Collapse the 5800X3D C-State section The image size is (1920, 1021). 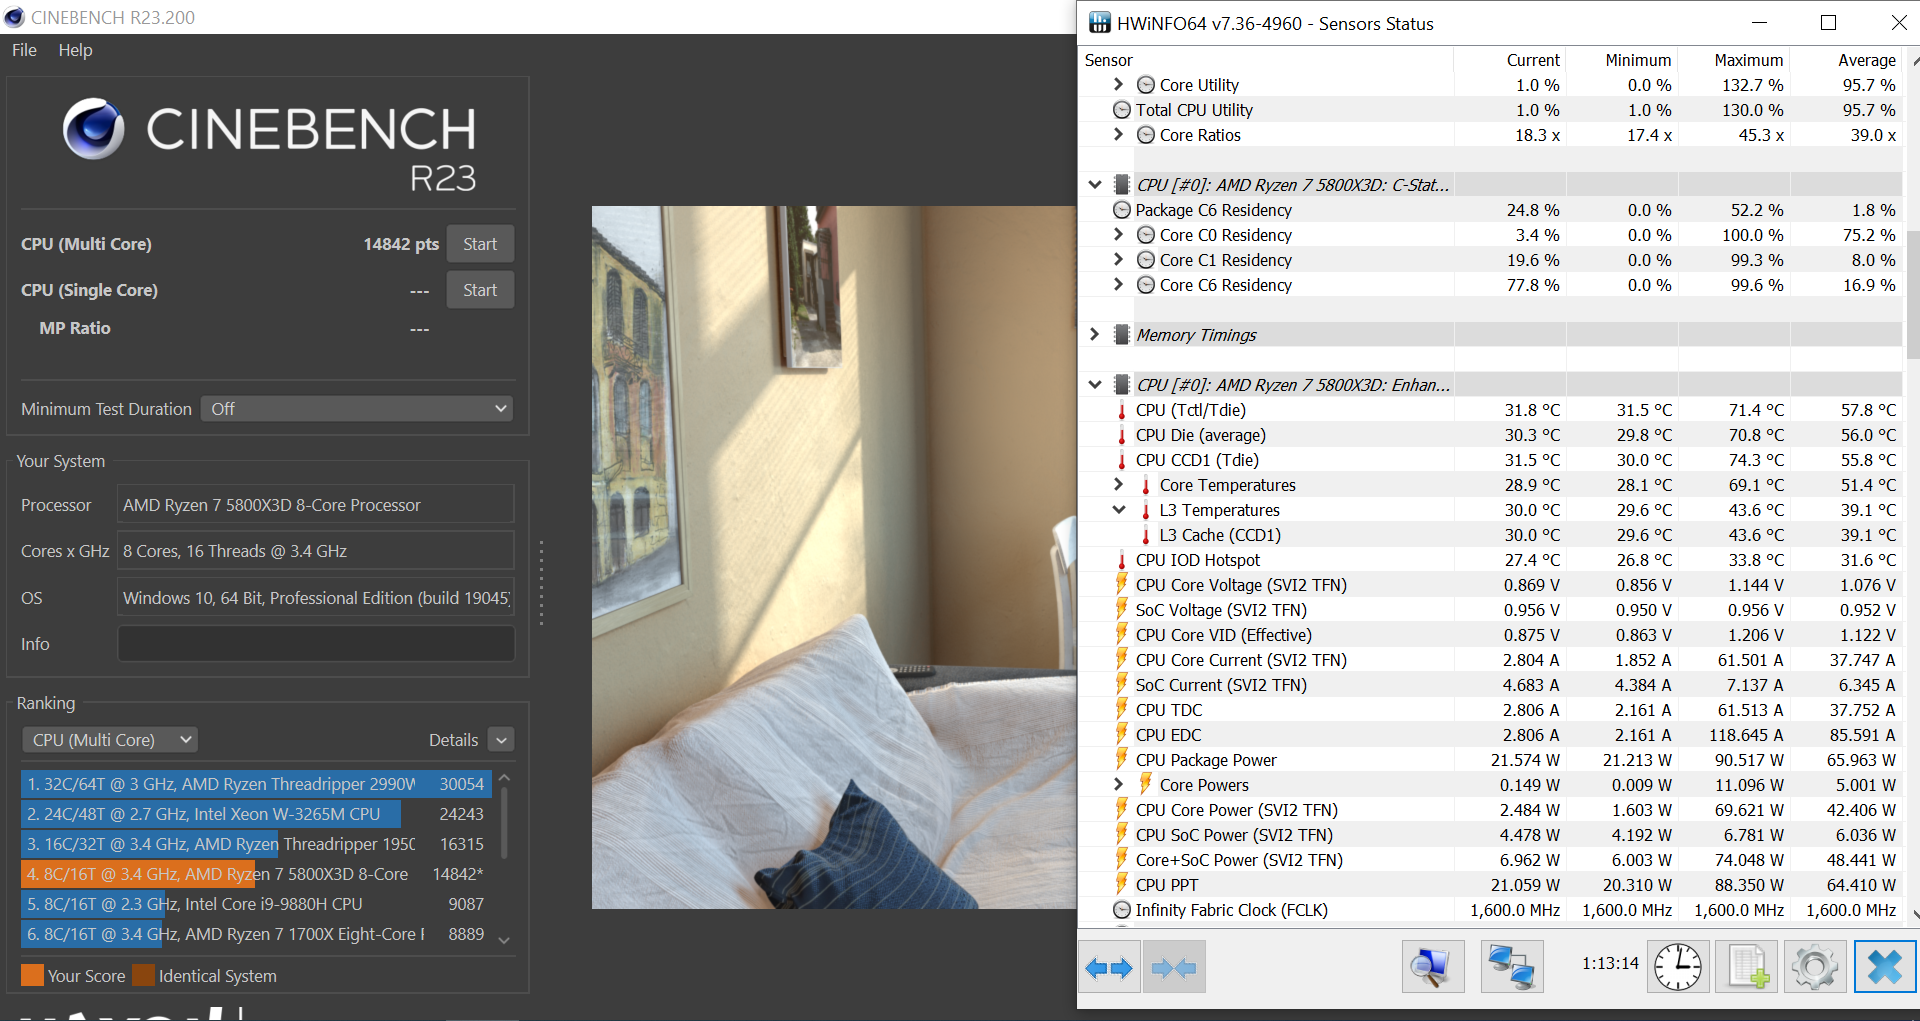point(1095,185)
